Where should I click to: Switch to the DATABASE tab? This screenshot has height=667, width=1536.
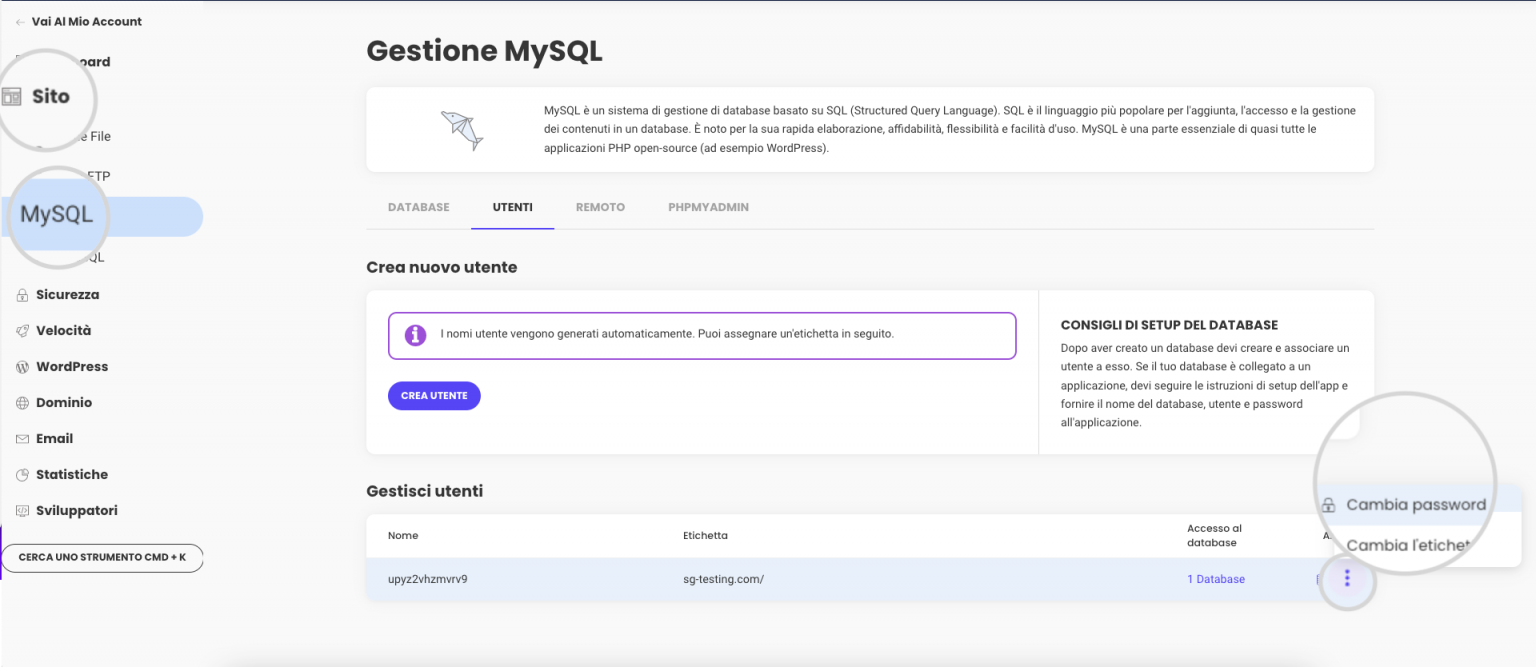pyautogui.click(x=418, y=207)
